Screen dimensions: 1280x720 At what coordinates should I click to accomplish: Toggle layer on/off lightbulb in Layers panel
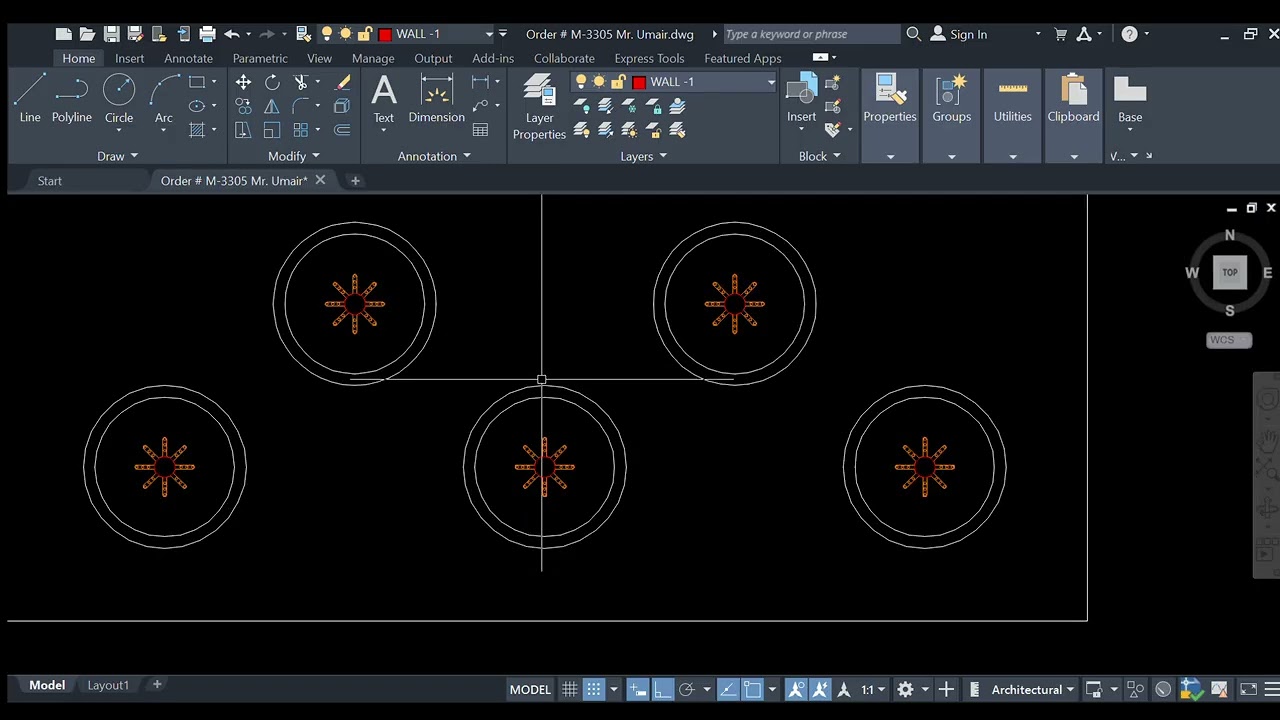pos(581,82)
